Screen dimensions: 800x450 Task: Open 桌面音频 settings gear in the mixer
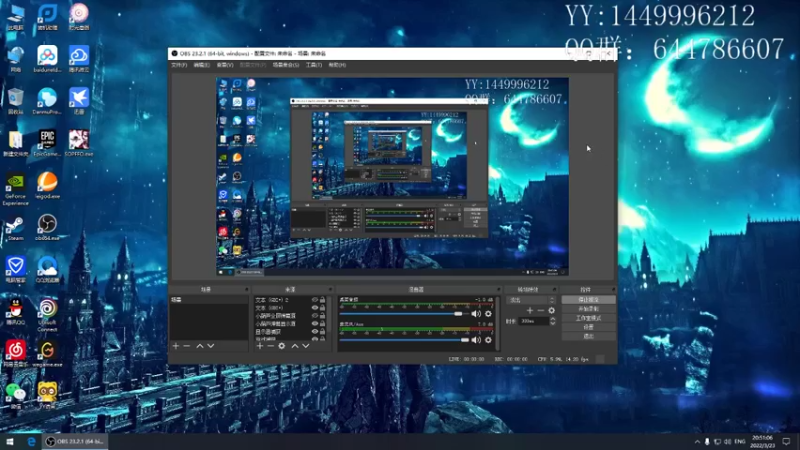(488, 314)
